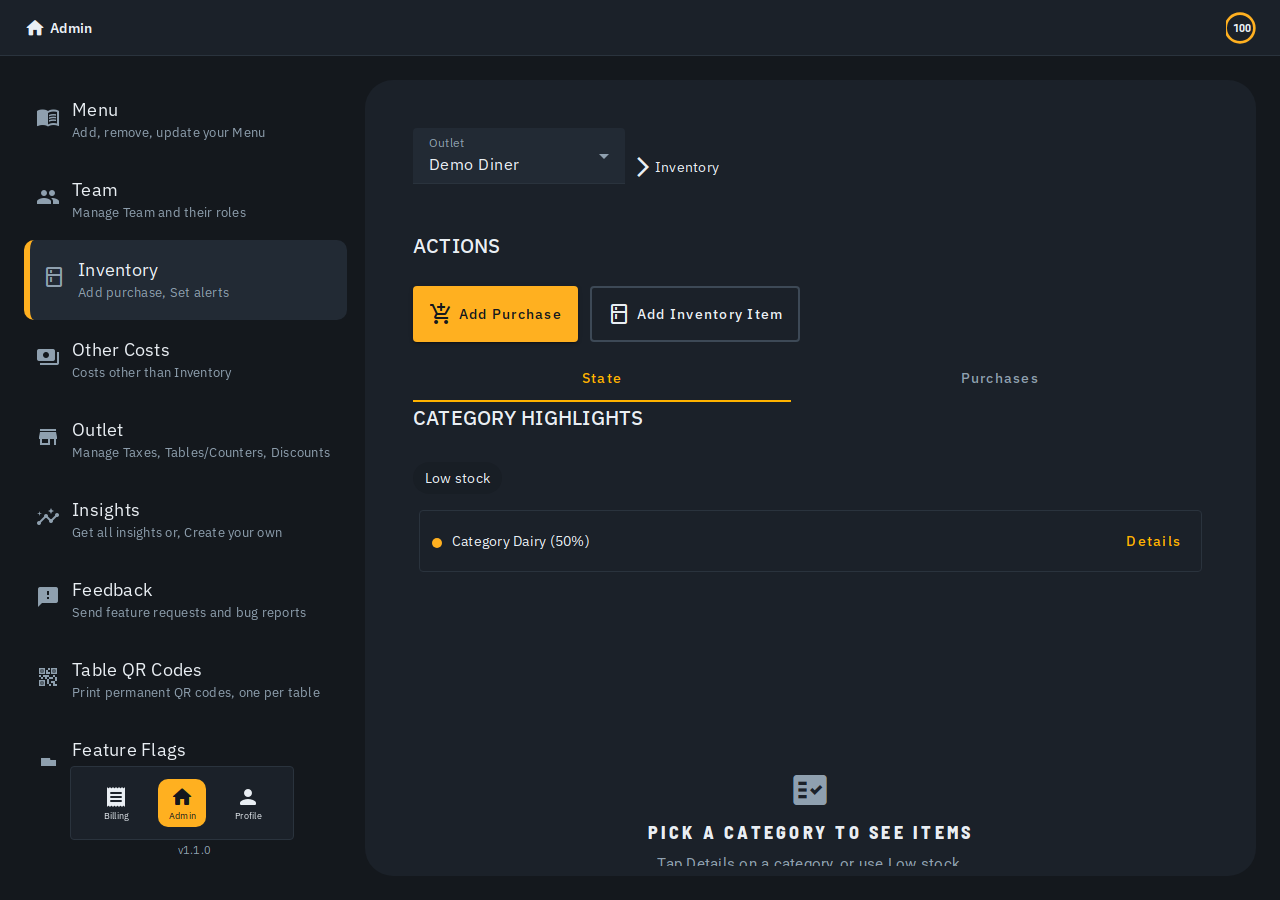Open the Insights section
This screenshot has height=900, width=1280.
click(x=186, y=520)
